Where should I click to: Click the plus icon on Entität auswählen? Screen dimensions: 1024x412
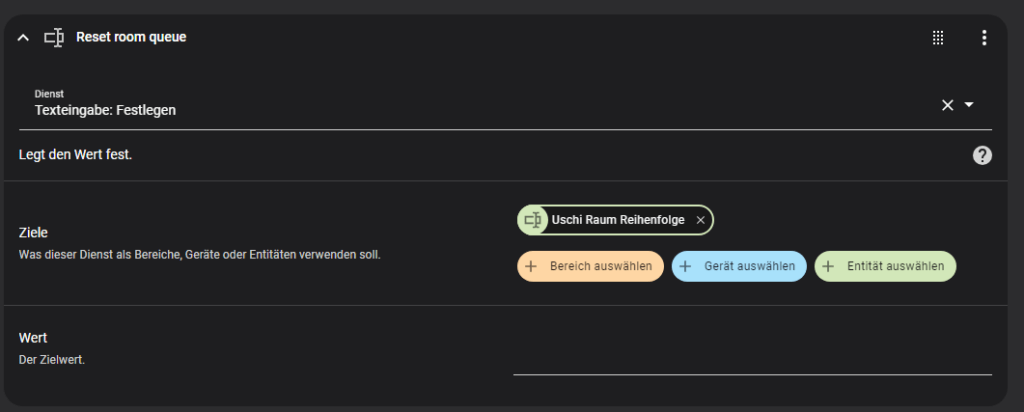[828, 266]
